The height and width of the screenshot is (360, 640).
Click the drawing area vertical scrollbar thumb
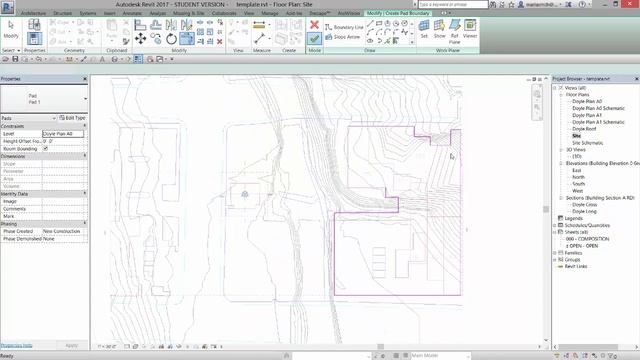click(x=546, y=209)
